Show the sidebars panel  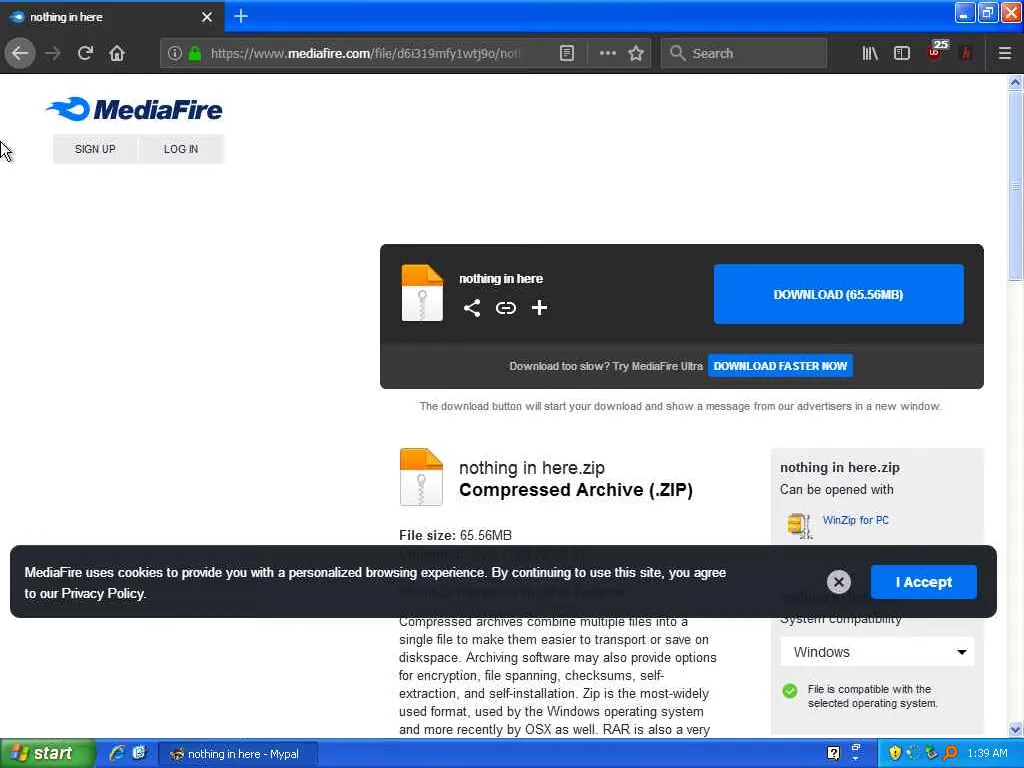pyautogui.click(x=902, y=53)
